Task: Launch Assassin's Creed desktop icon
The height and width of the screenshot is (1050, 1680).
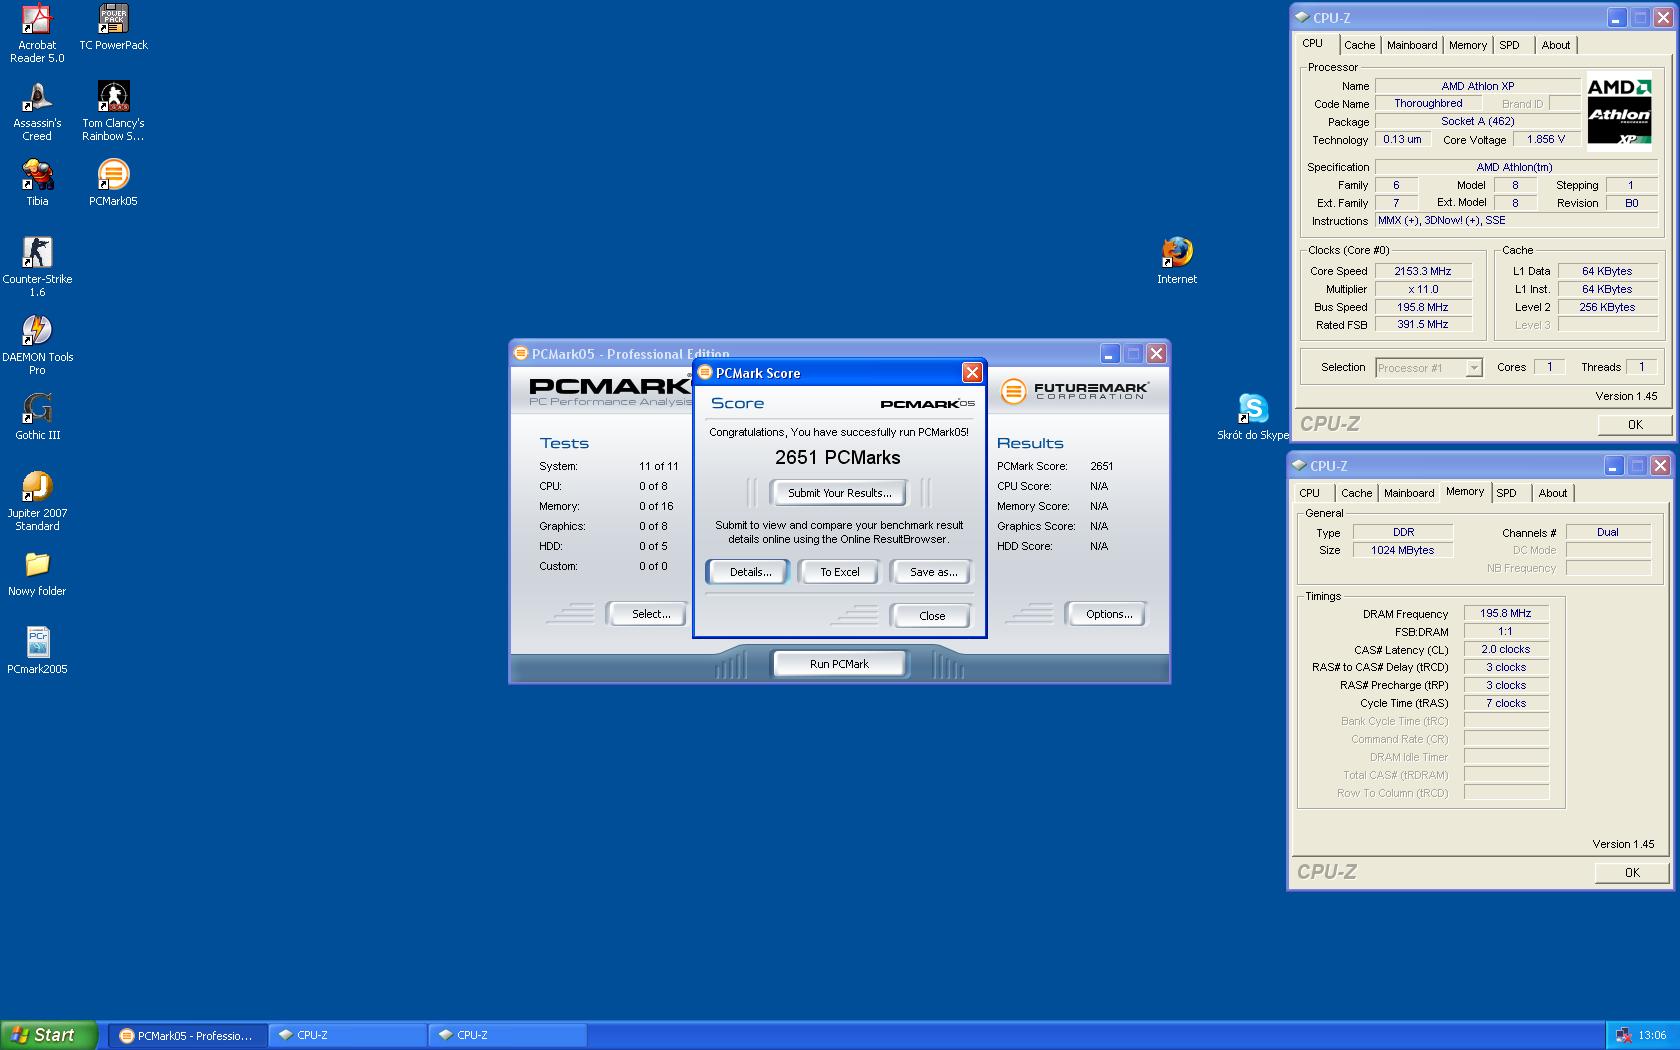Action: 37,112
